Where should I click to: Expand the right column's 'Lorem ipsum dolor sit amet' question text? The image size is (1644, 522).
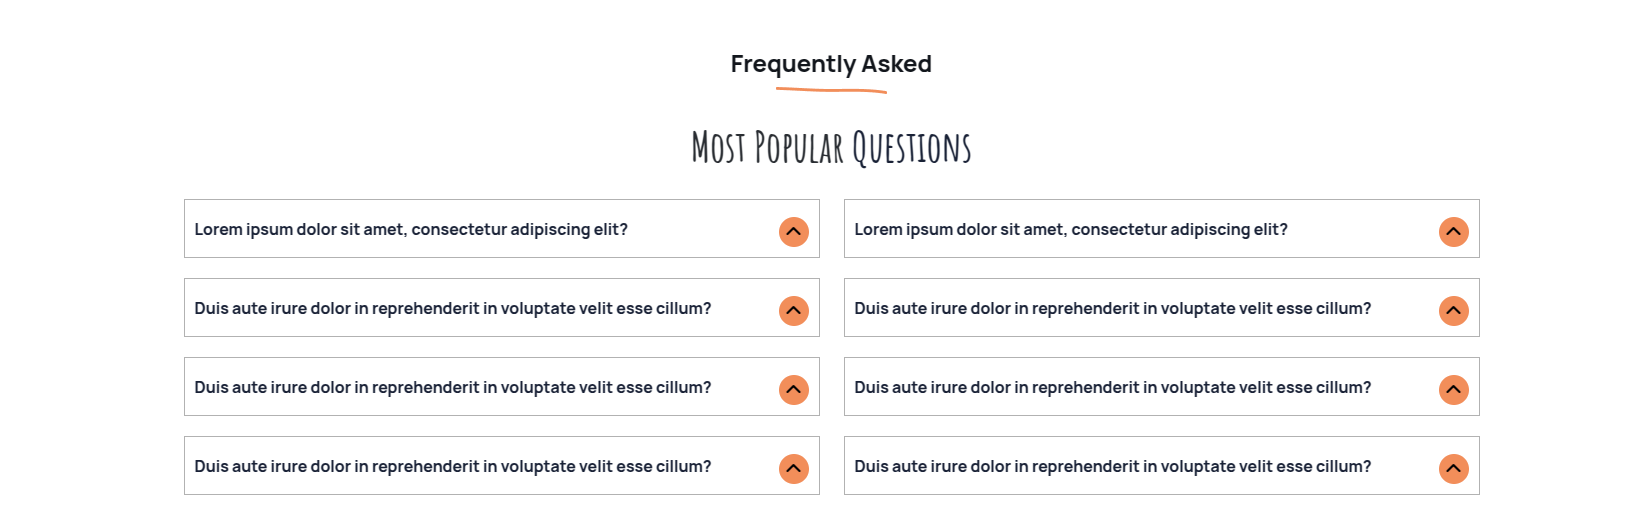click(x=1071, y=230)
